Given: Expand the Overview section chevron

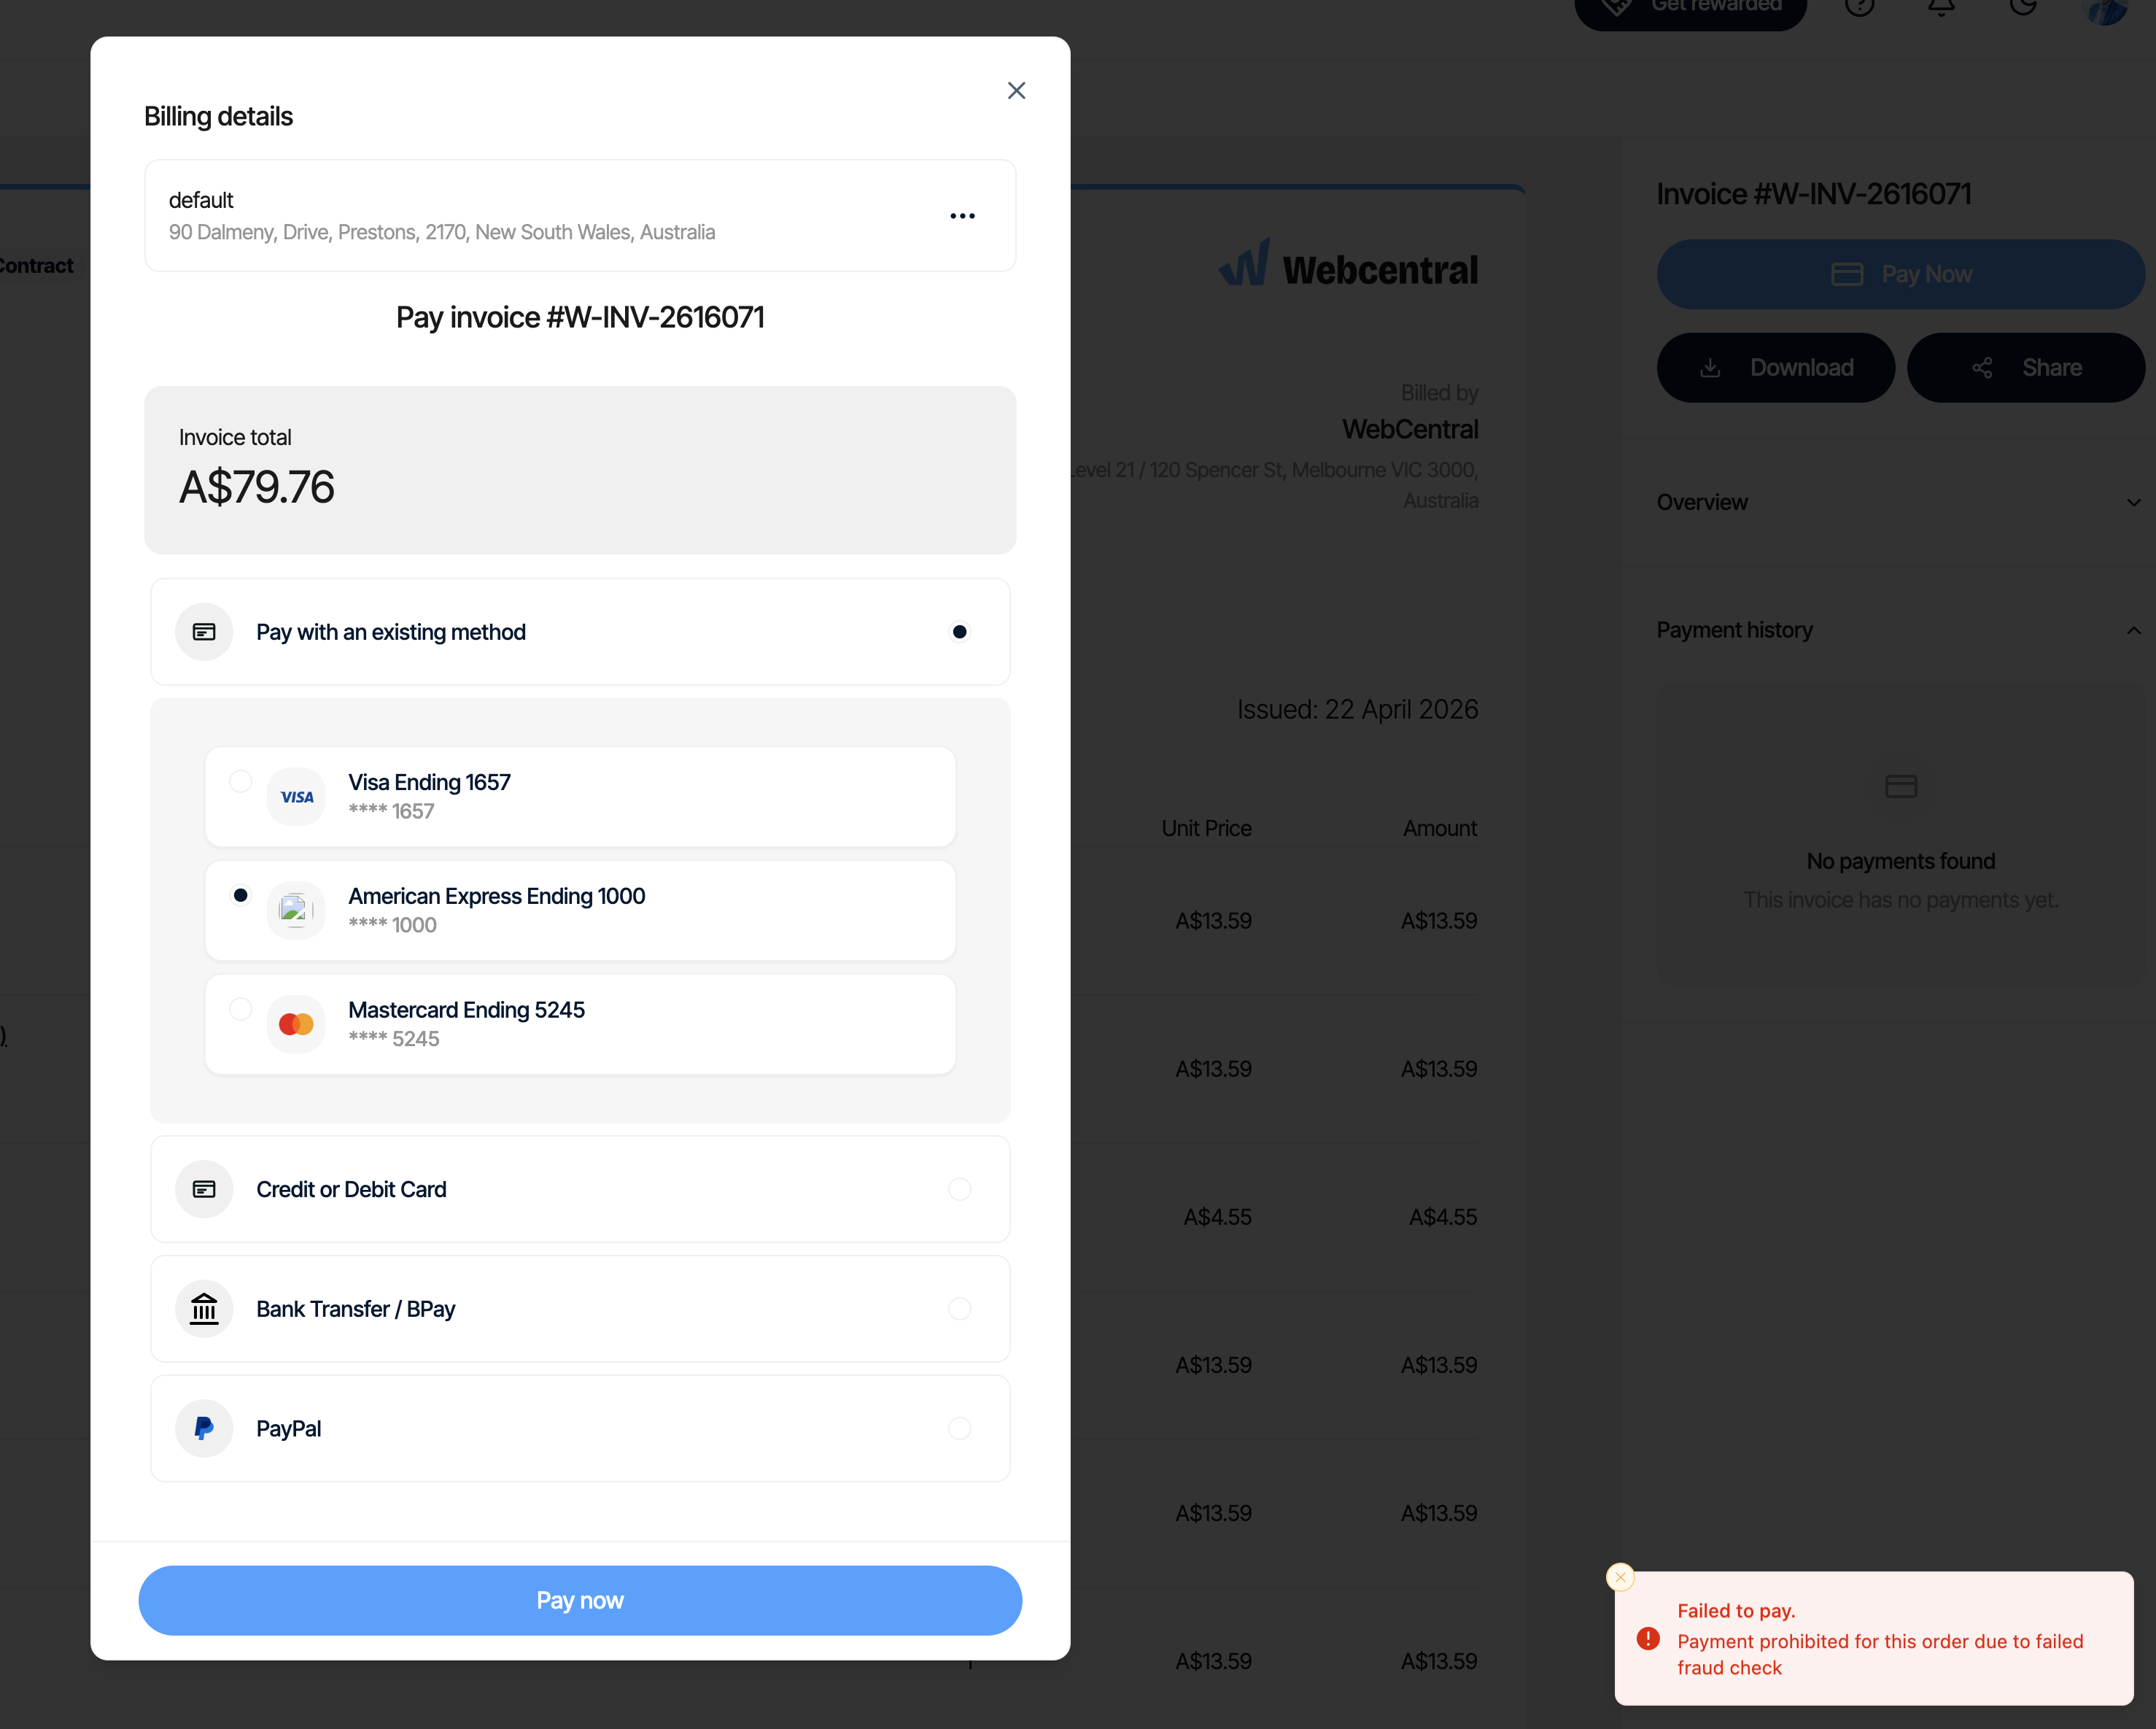Looking at the screenshot, I should (x=2133, y=503).
